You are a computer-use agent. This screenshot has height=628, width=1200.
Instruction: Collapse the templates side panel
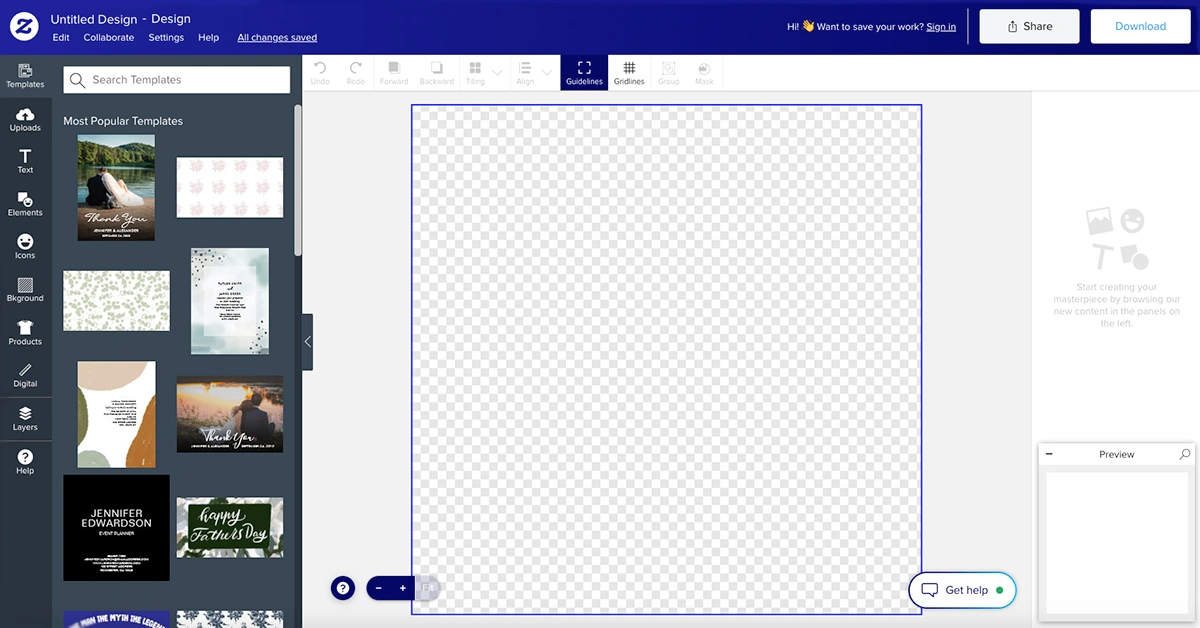[x=307, y=342]
